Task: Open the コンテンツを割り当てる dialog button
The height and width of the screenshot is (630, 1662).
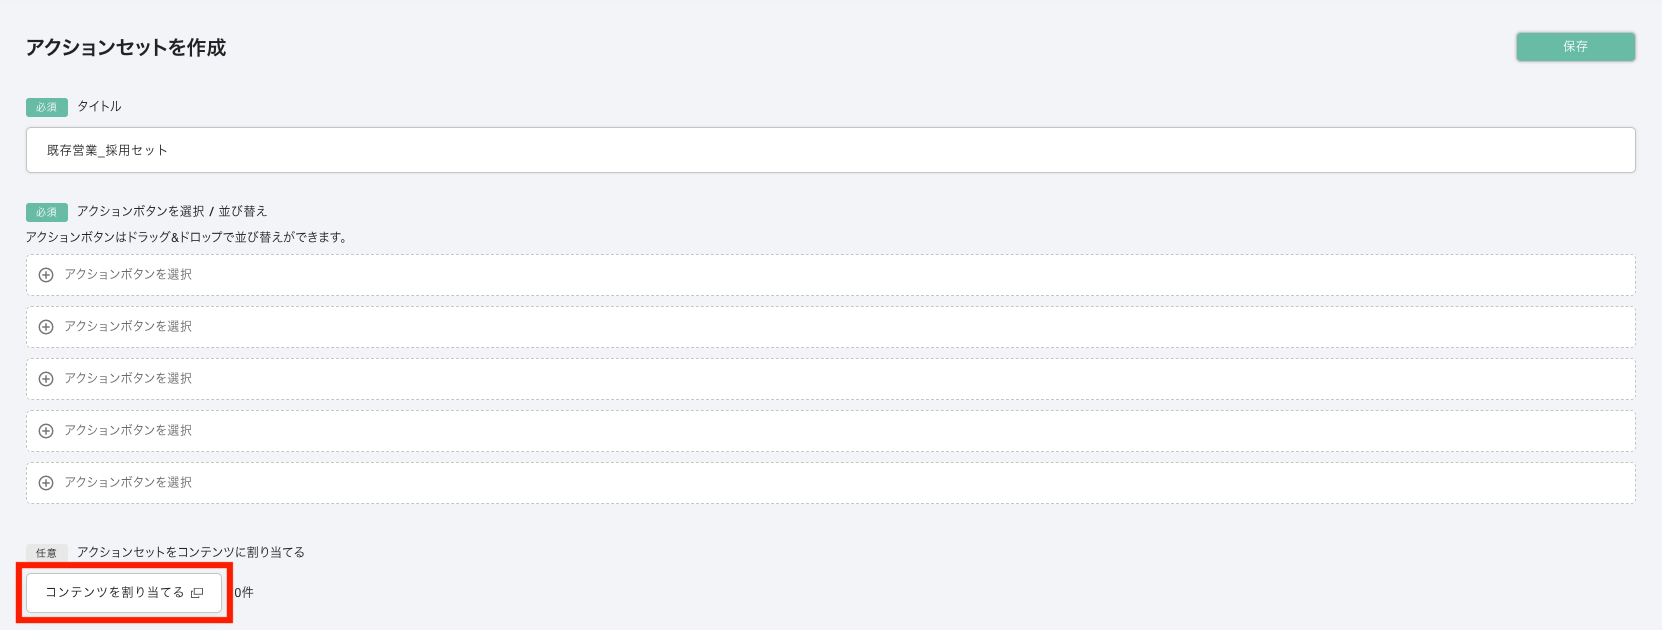Action: coord(115,593)
